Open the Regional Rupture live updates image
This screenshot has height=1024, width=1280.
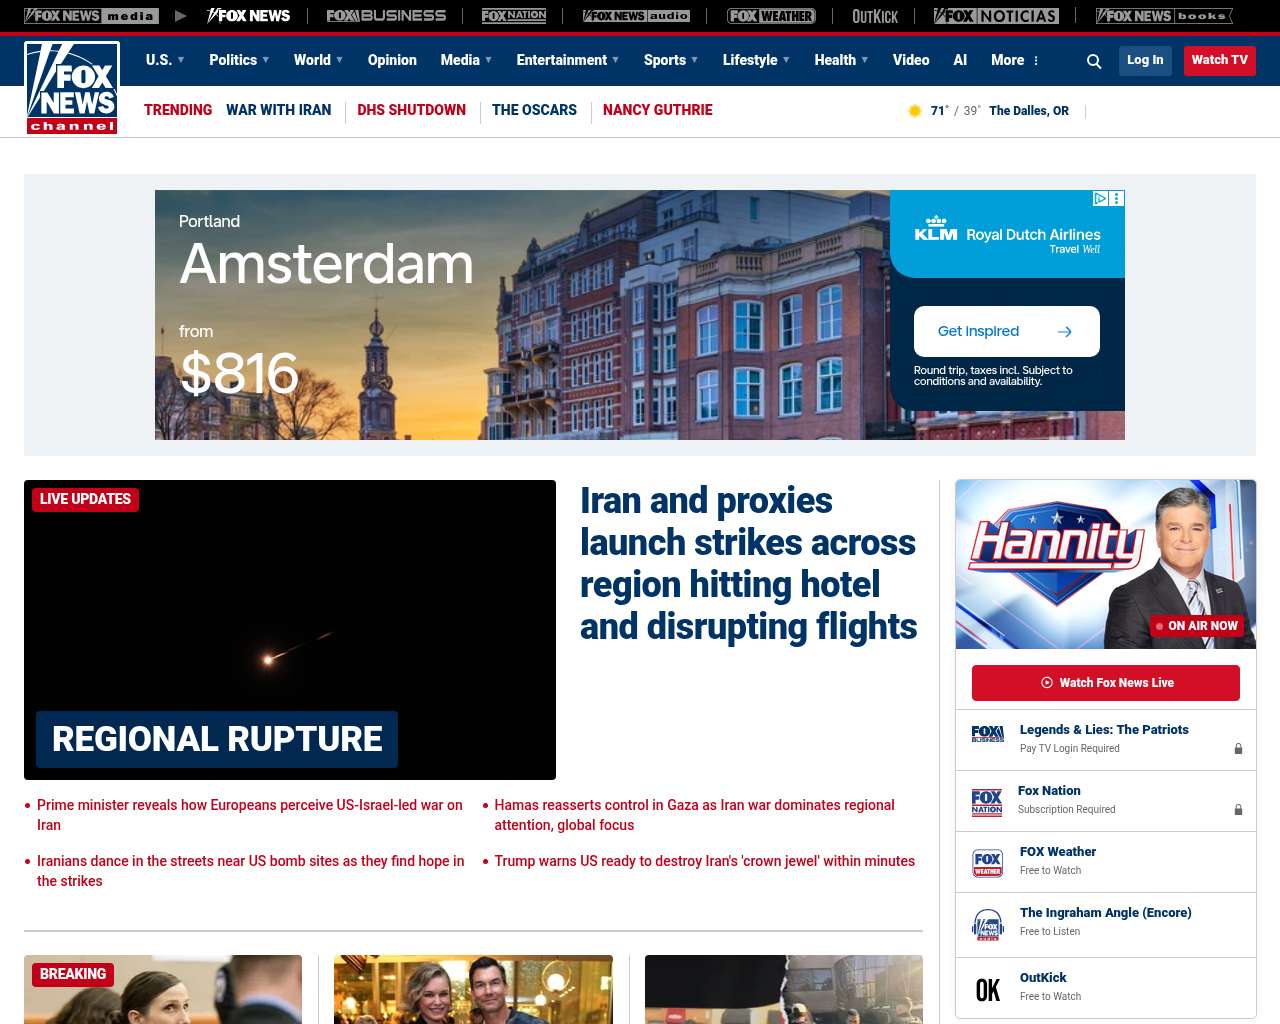pos(290,630)
